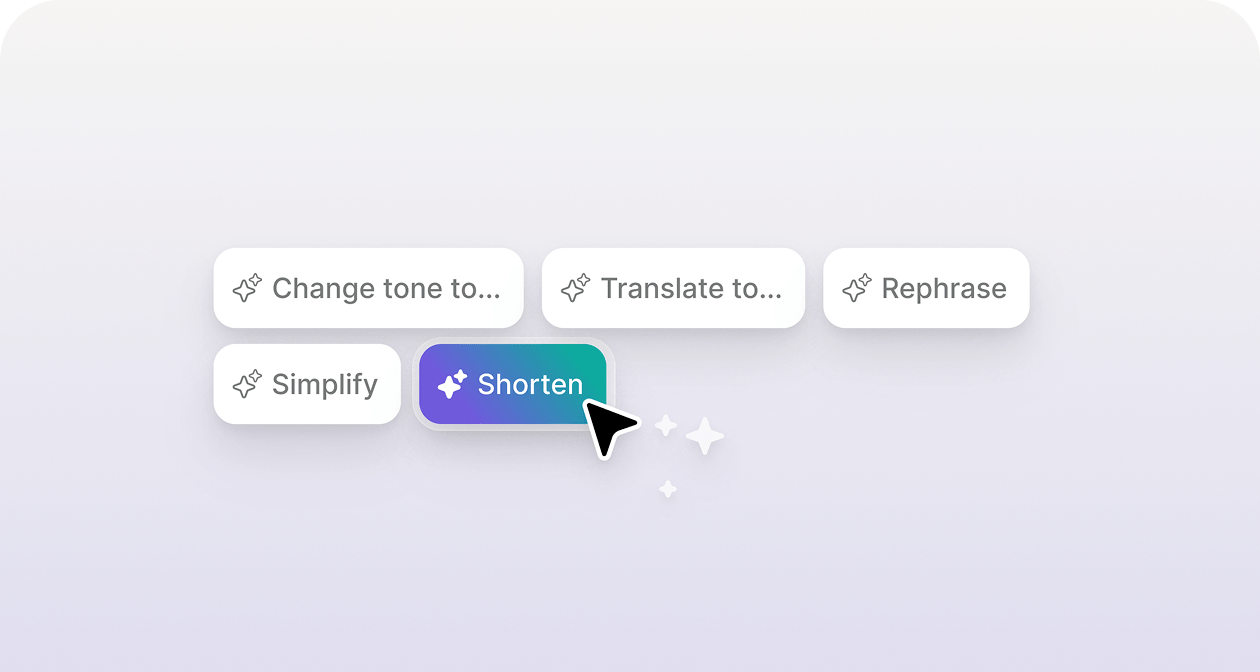1260x672 pixels.
Task: Click the Shorten text label
Action: coord(530,384)
